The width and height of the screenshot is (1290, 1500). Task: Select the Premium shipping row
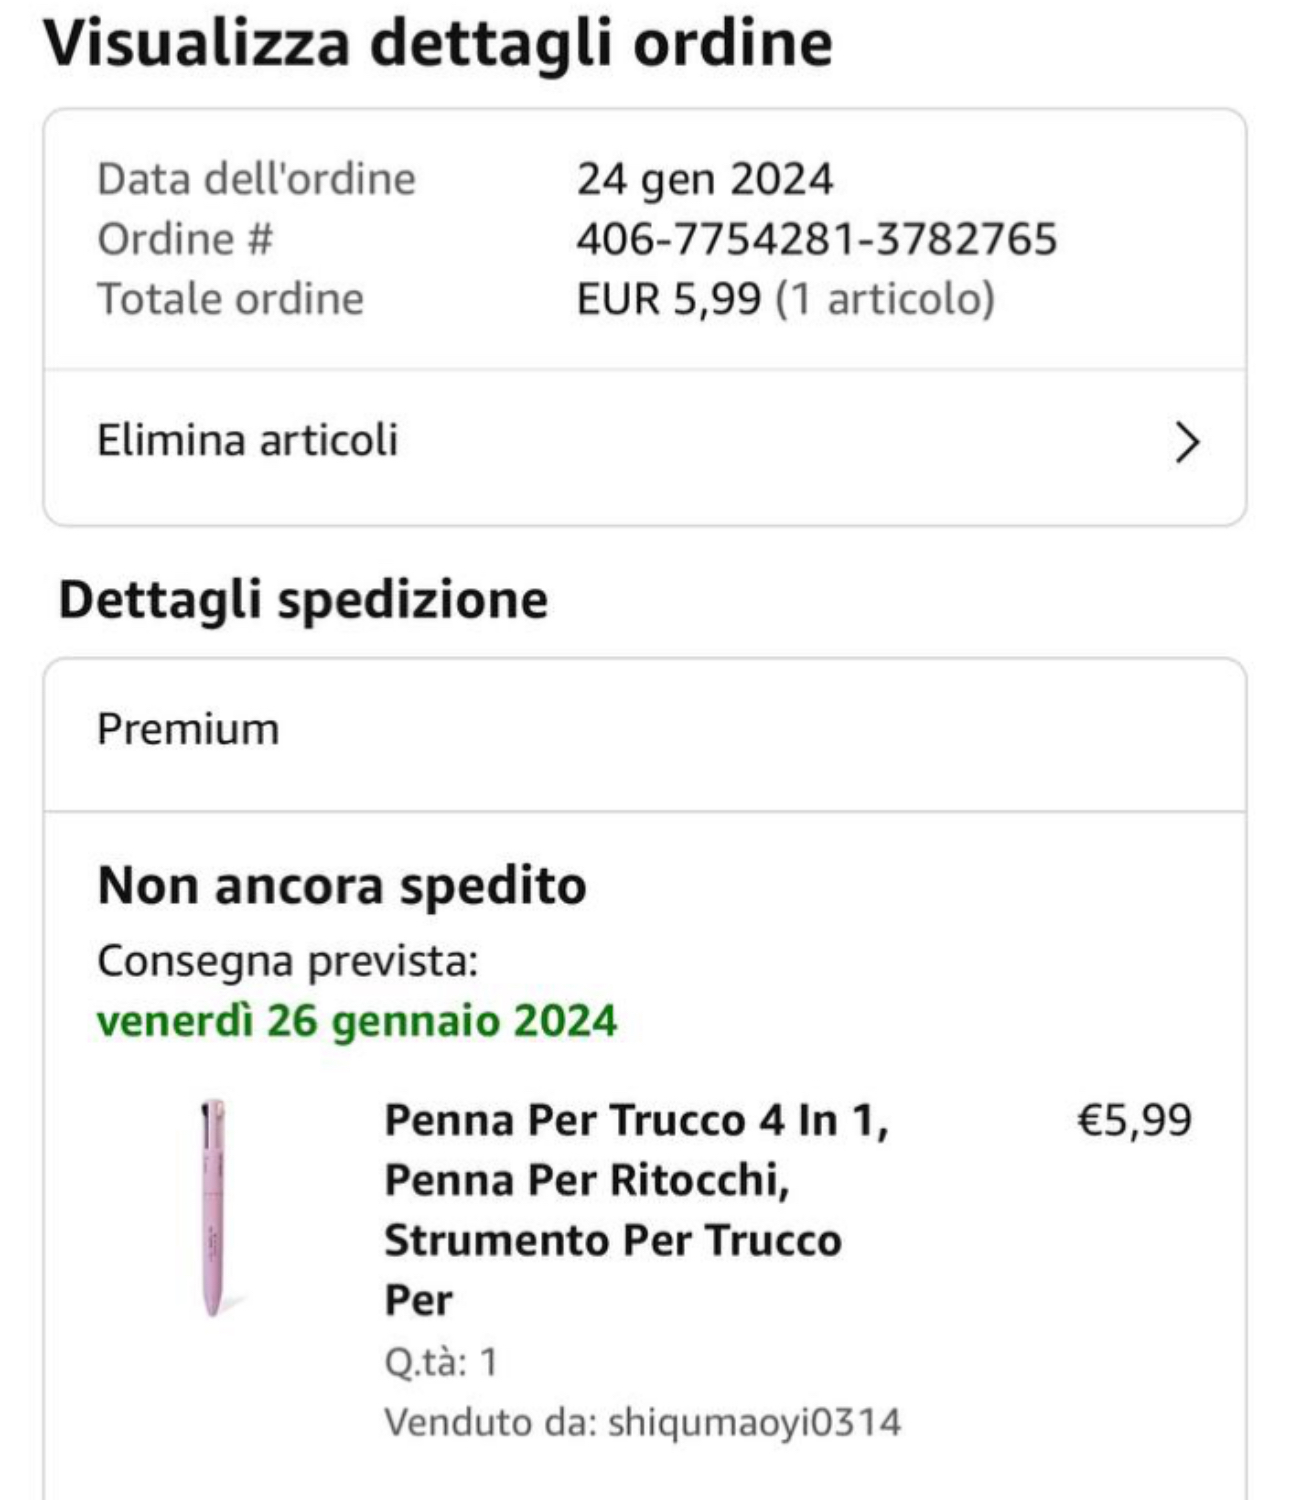coord(188,730)
